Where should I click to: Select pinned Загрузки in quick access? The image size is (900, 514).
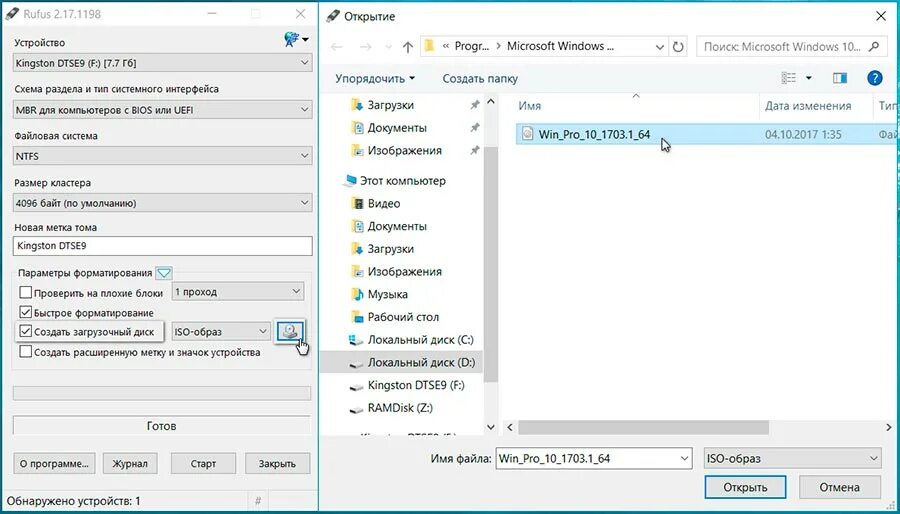coord(390,105)
